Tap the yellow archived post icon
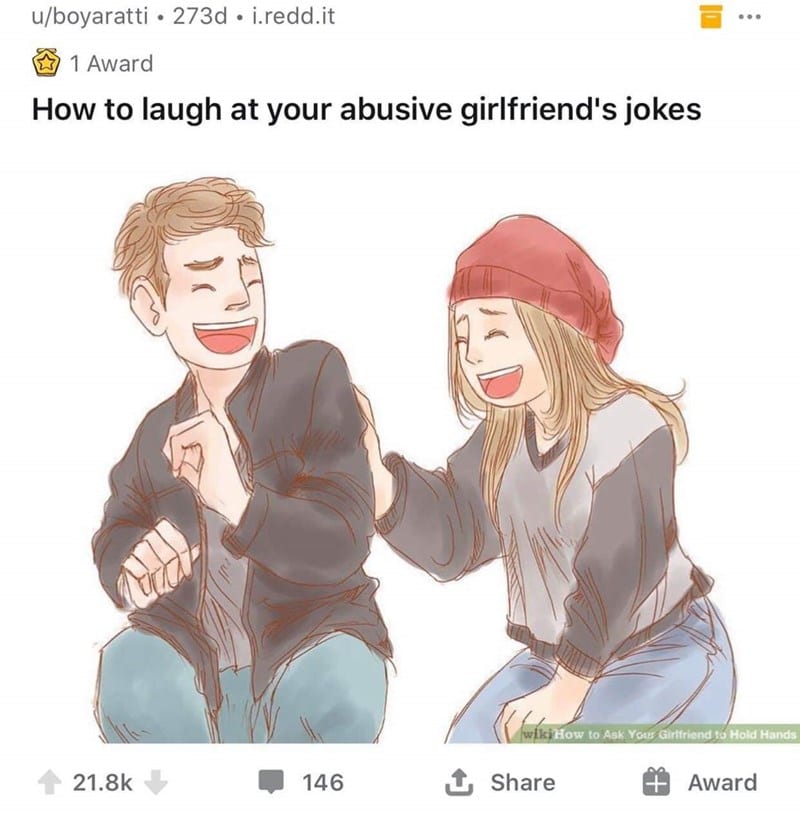This screenshot has width=800, height=815. (x=711, y=17)
